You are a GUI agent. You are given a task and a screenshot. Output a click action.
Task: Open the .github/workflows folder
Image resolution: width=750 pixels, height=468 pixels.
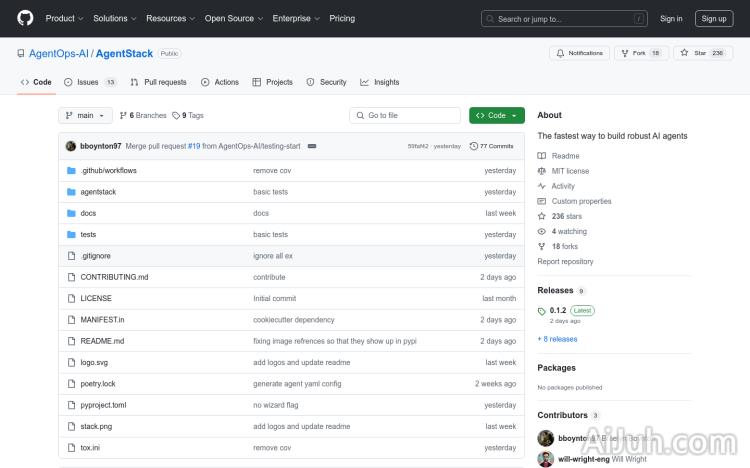point(109,170)
